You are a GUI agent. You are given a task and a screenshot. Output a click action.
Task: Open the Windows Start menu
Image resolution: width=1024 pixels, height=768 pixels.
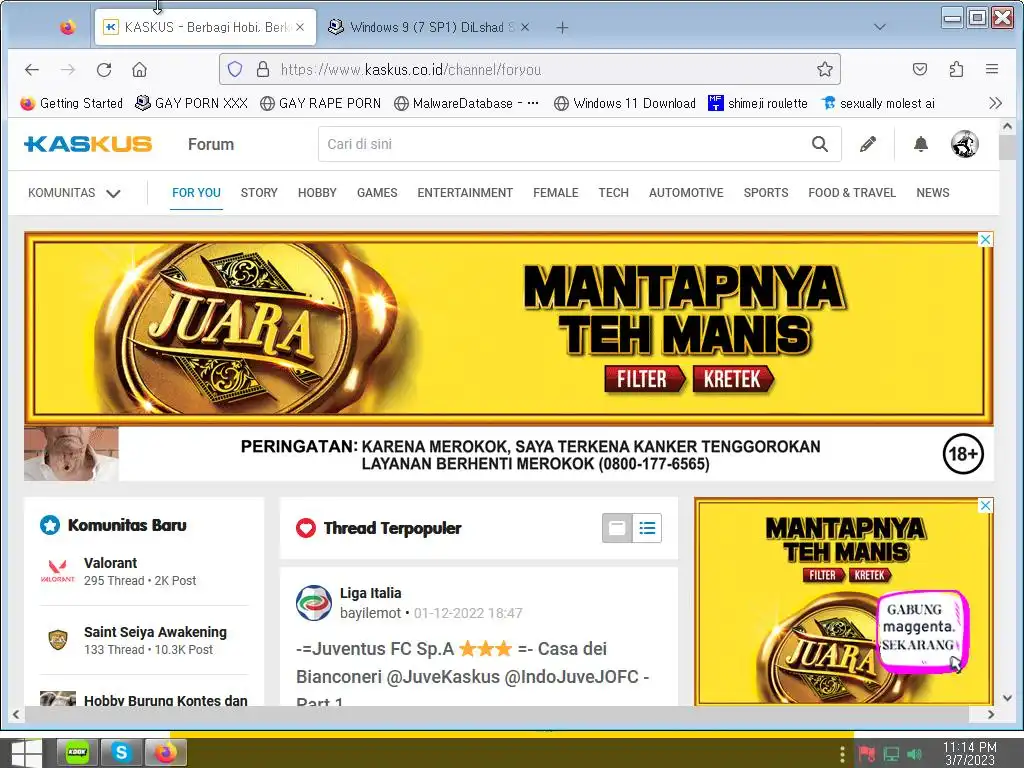(26, 752)
